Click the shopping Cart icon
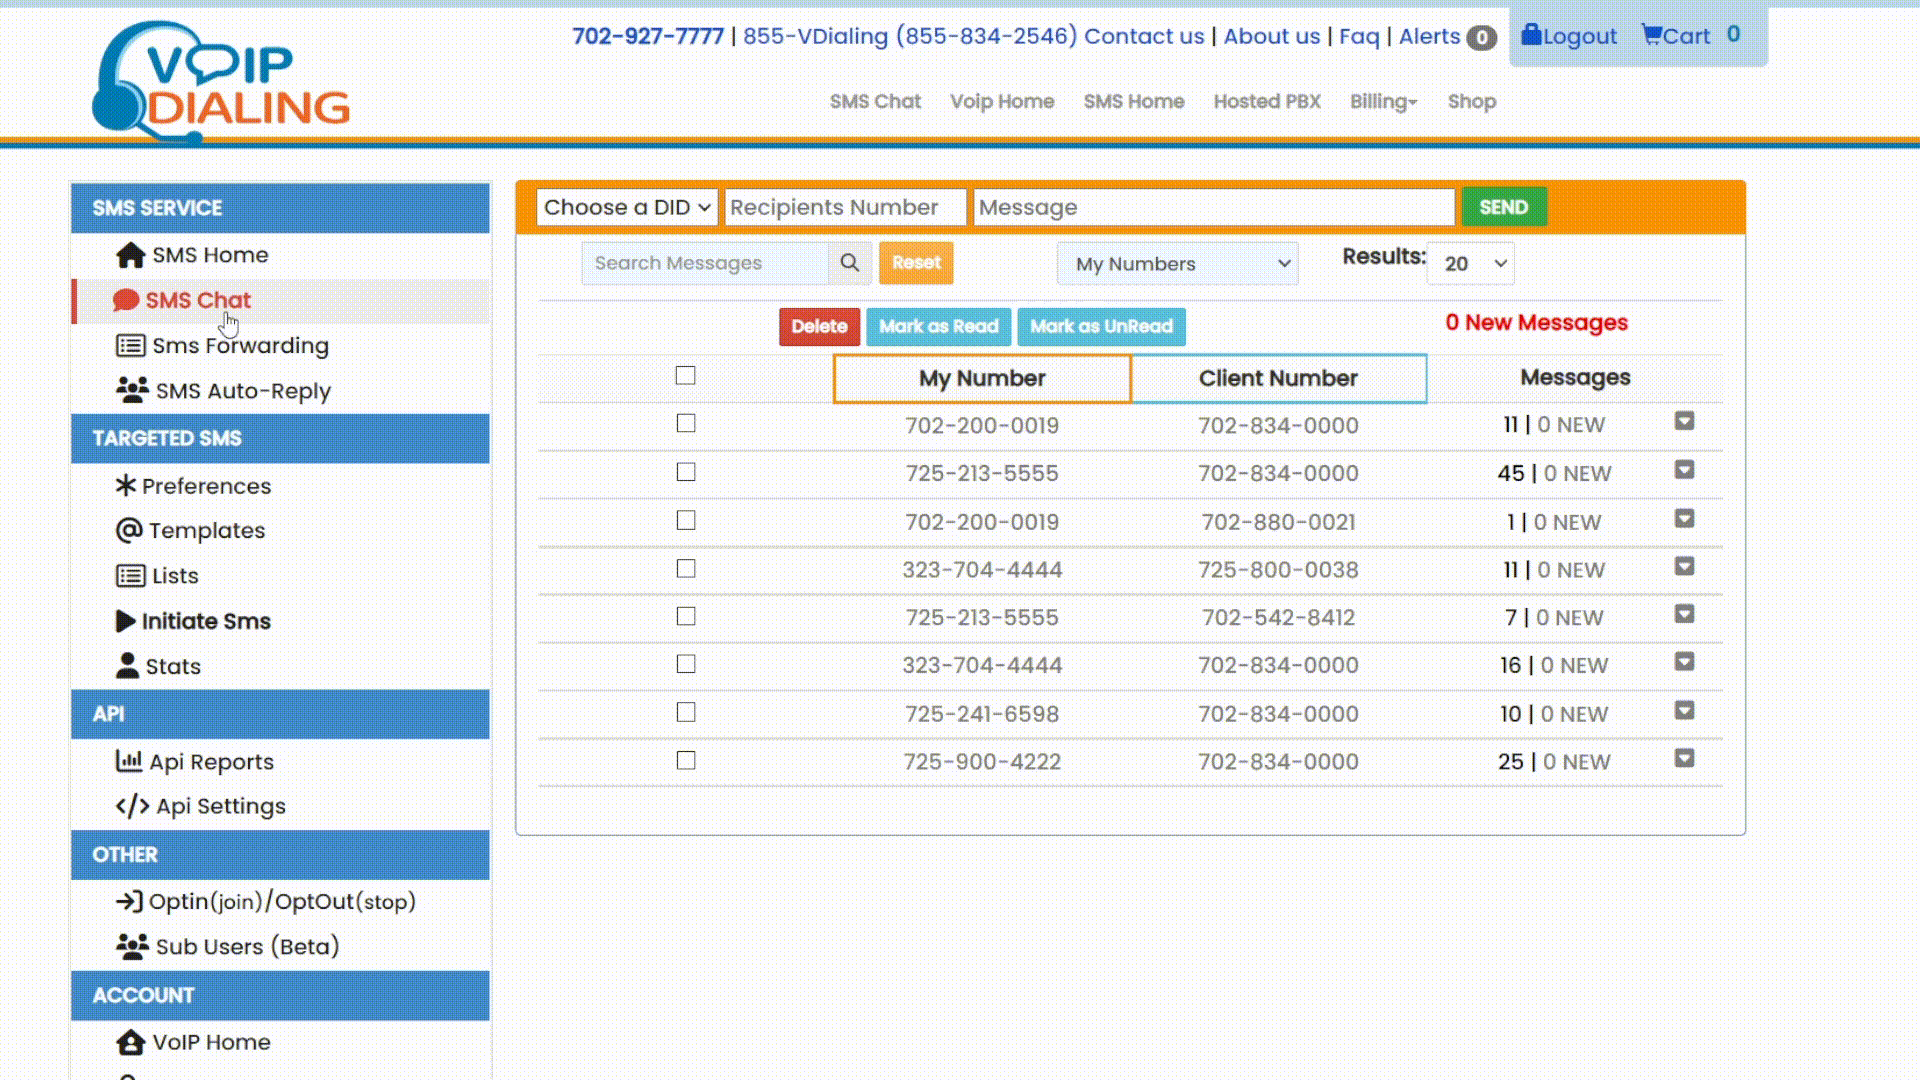The image size is (1920, 1080). click(1651, 35)
